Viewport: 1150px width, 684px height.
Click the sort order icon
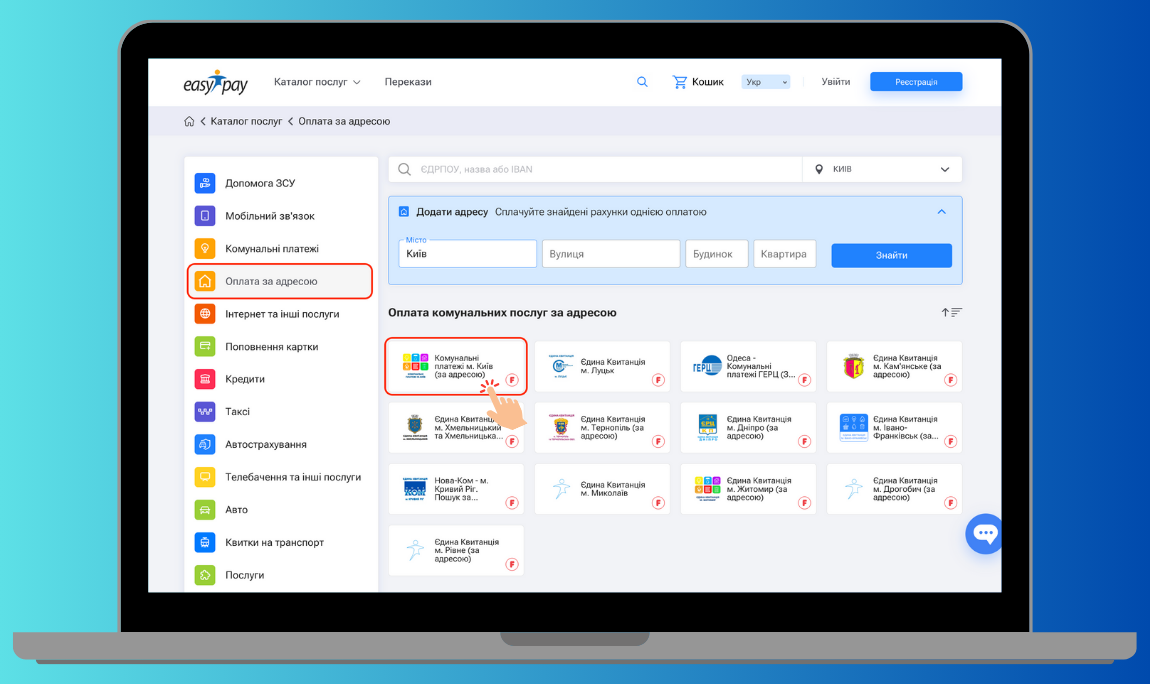tap(951, 313)
